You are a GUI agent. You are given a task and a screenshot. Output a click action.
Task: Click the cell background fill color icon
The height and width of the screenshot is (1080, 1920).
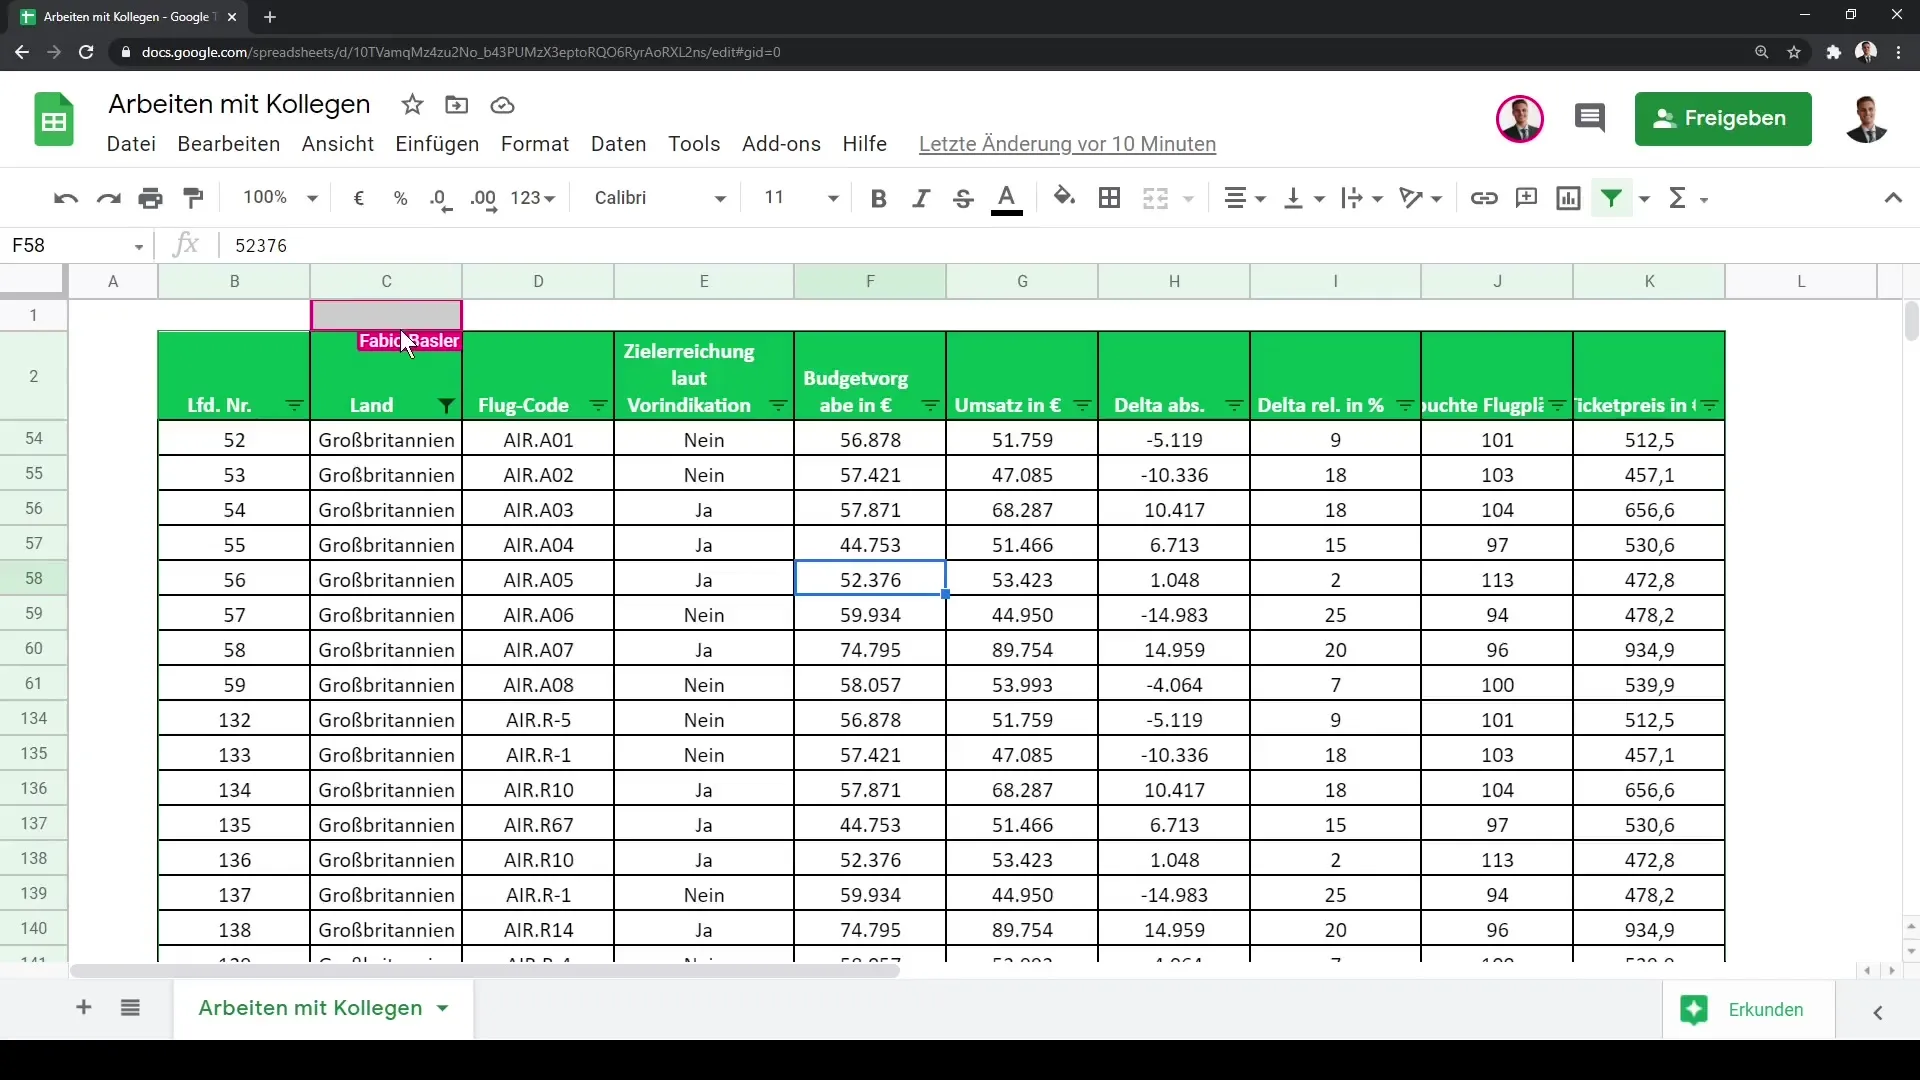click(x=1065, y=196)
